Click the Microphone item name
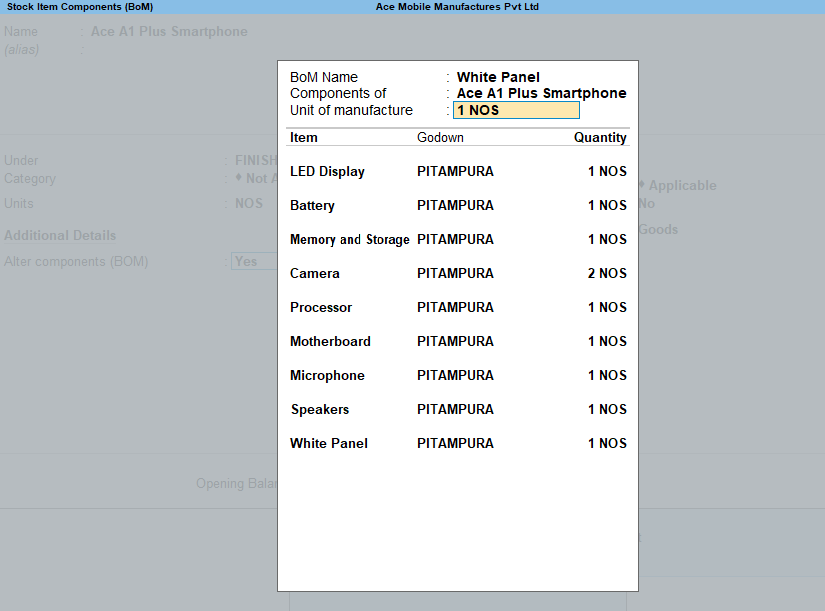Screen dimensions: 825x611 (327, 376)
